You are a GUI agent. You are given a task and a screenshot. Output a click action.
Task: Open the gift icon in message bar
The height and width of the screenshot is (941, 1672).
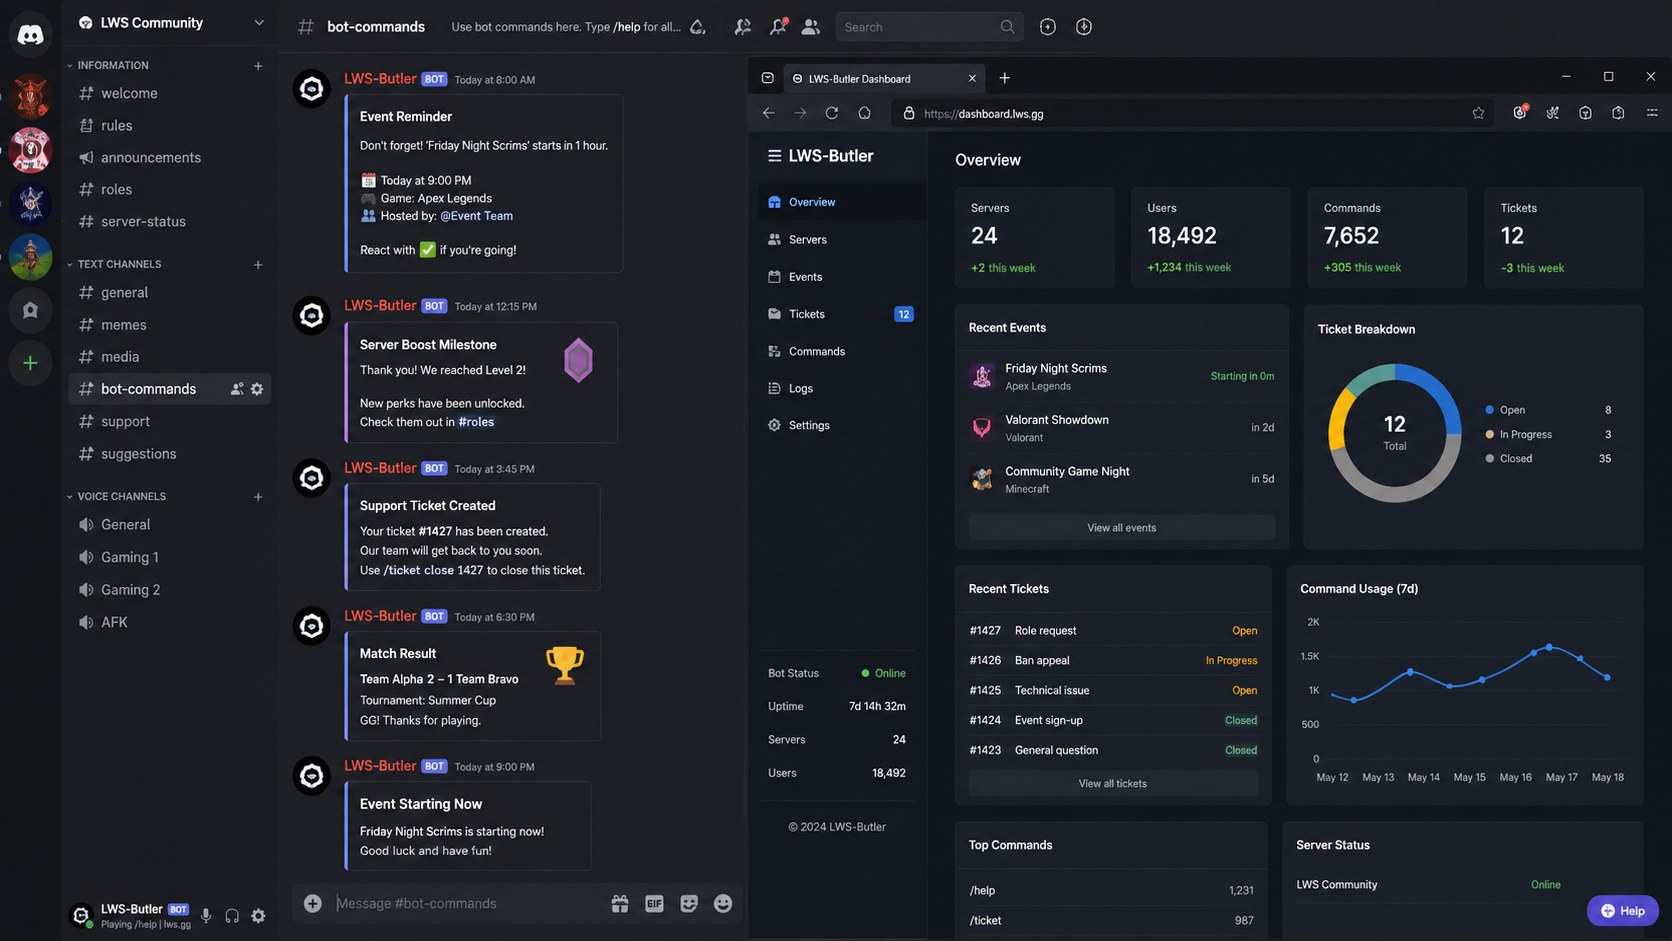click(x=620, y=903)
